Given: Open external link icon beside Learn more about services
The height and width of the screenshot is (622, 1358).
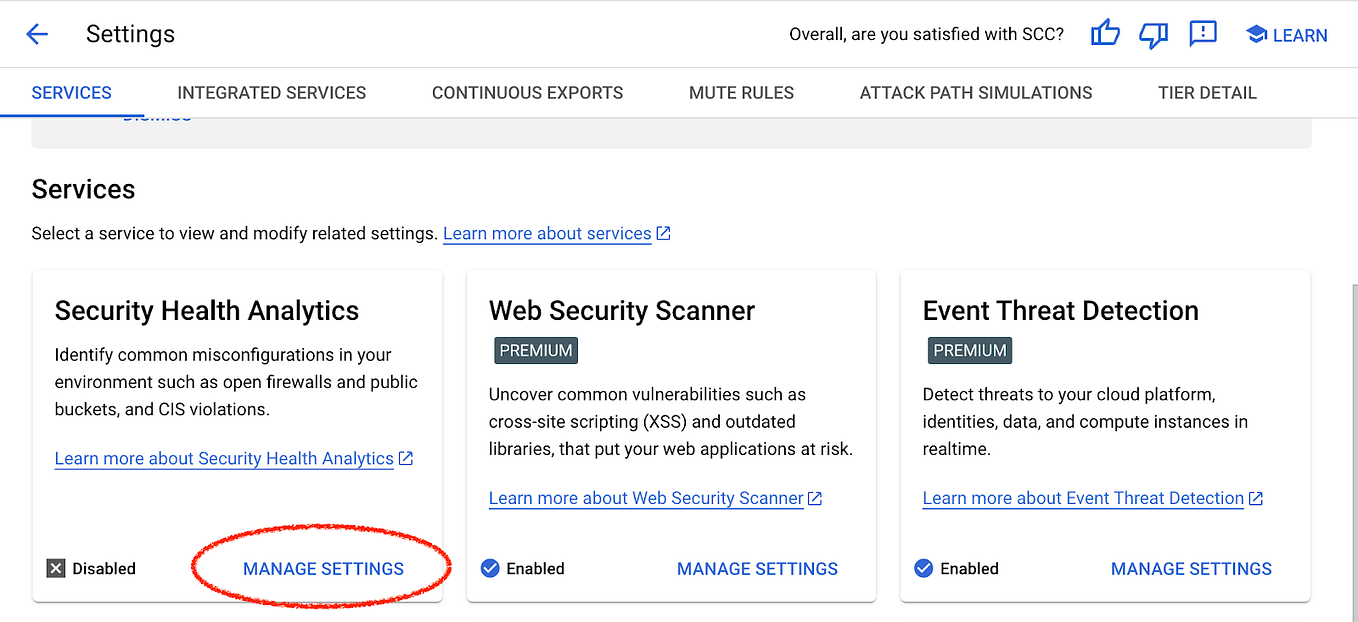Looking at the screenshot, I should tap(663, 232).
